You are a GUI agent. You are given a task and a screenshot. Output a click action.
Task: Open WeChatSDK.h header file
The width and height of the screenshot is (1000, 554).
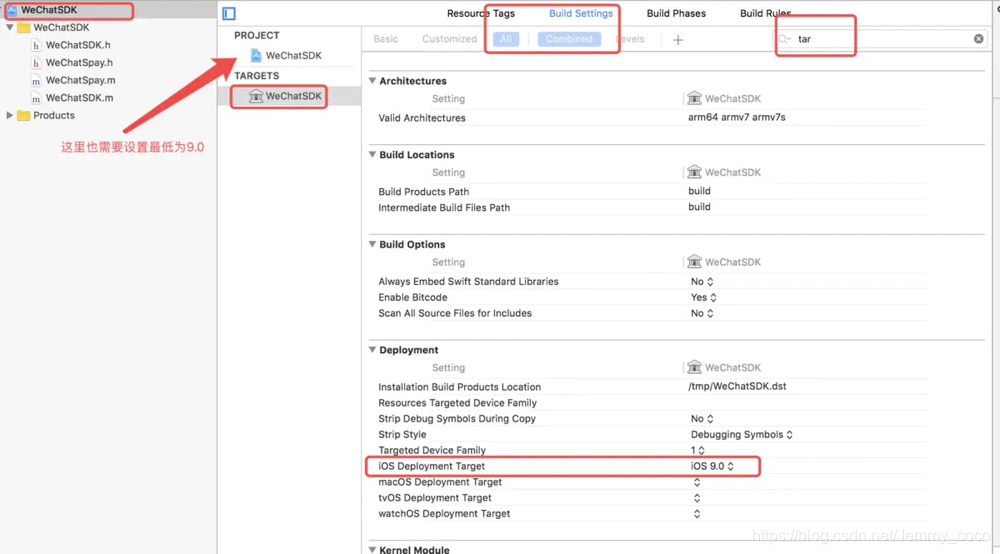pyautogui.click(x=78, y=45)
